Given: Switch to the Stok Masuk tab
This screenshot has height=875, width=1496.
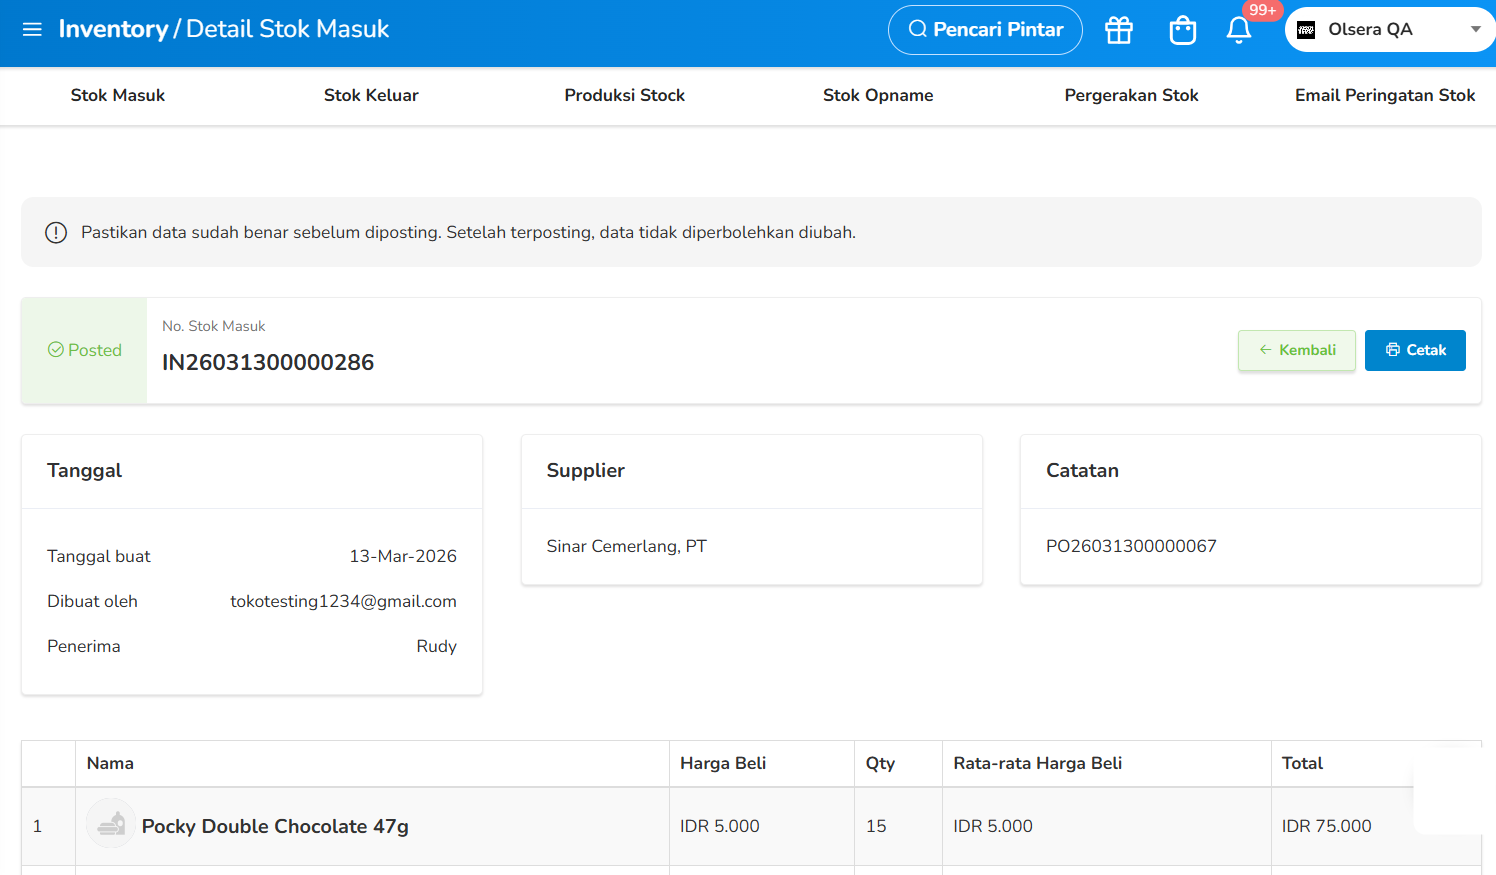Looking at the screenshot, I should click(x=118, y=96).
